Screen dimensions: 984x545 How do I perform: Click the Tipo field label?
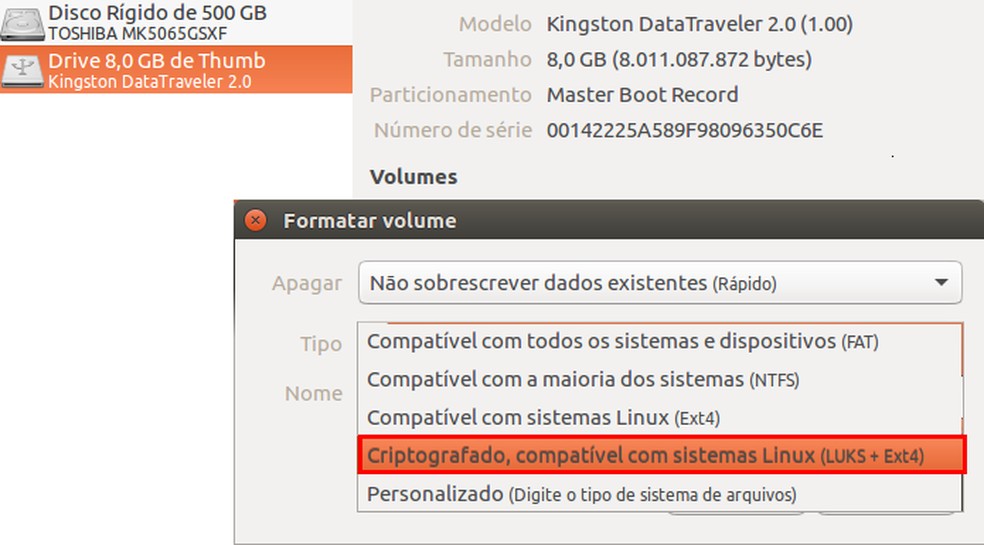point(320,344)
